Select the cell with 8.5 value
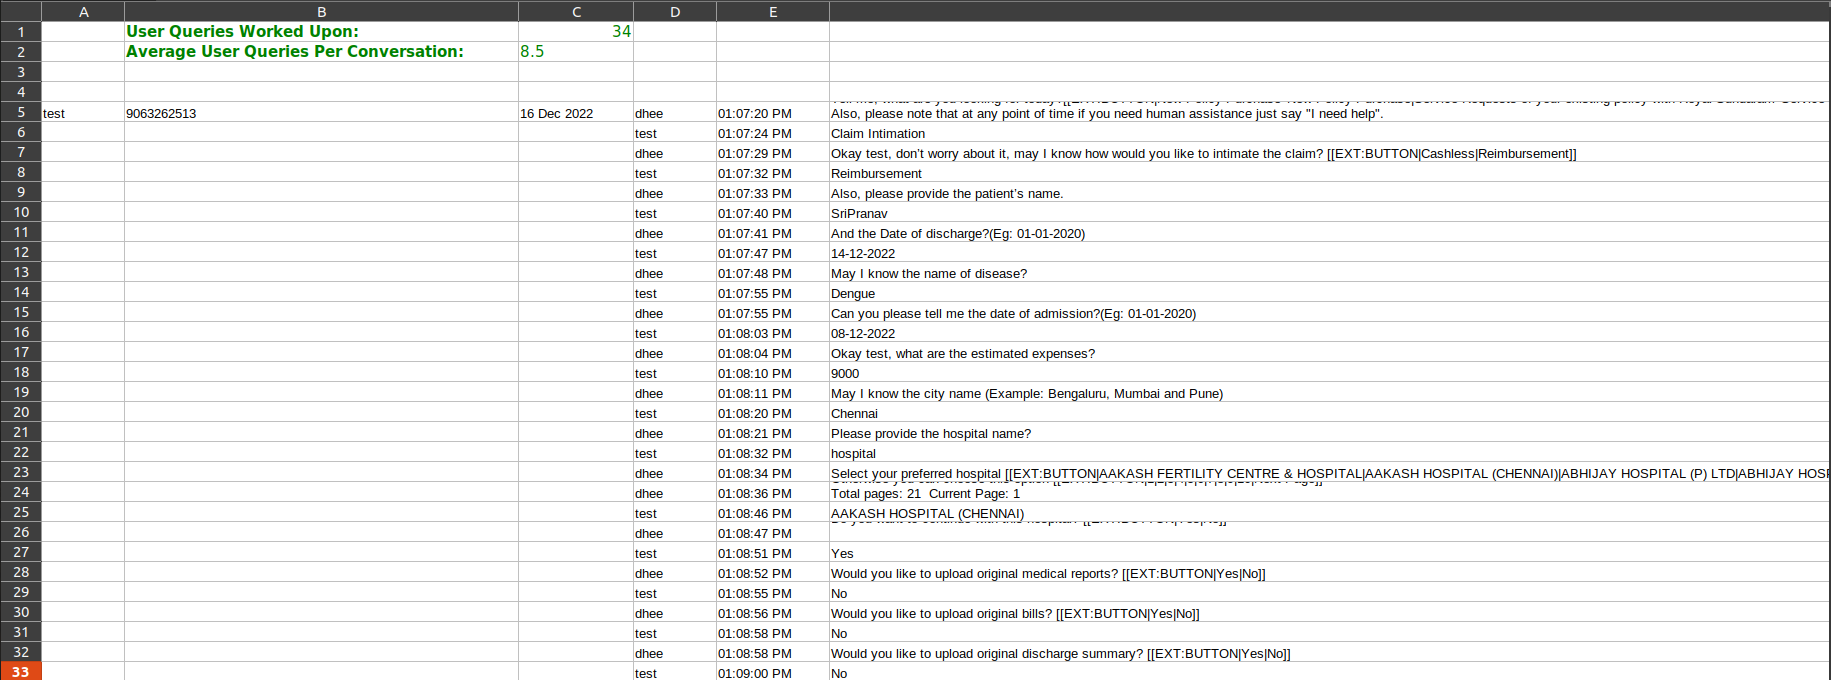1831x680 pixels. 576,52
